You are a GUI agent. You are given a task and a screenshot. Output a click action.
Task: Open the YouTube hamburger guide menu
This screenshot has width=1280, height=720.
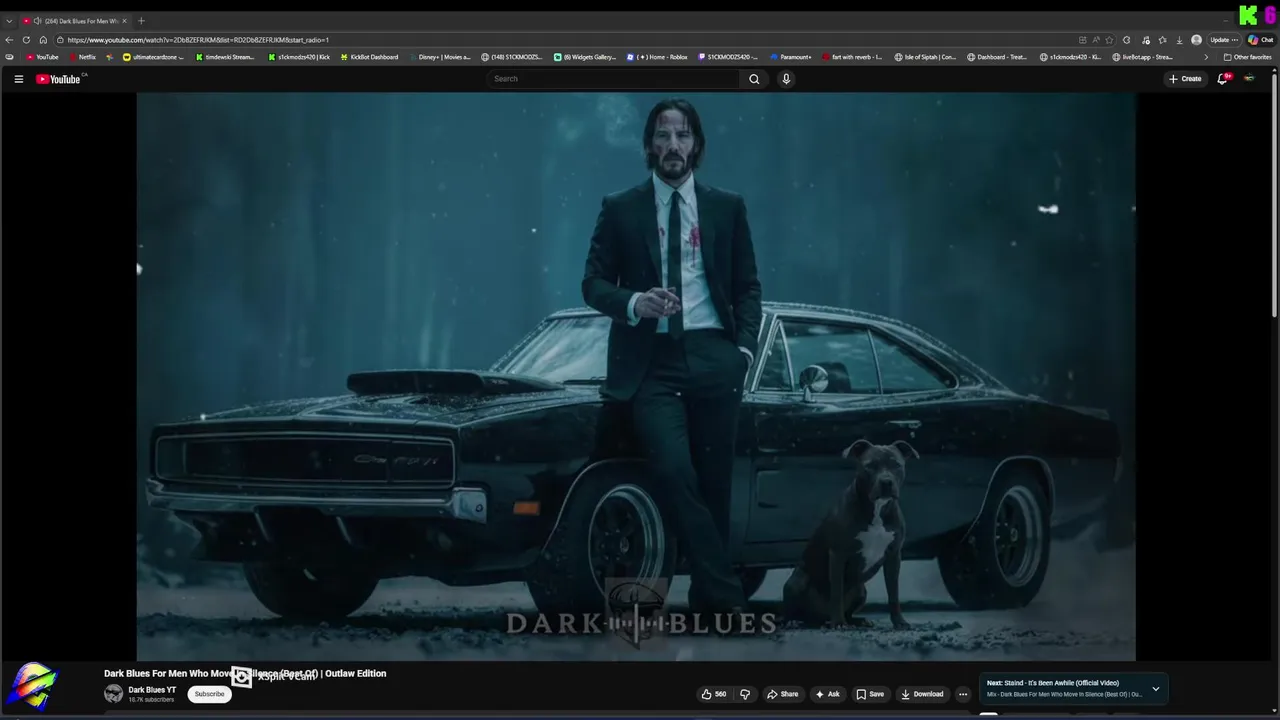click(x=18, y=79)
